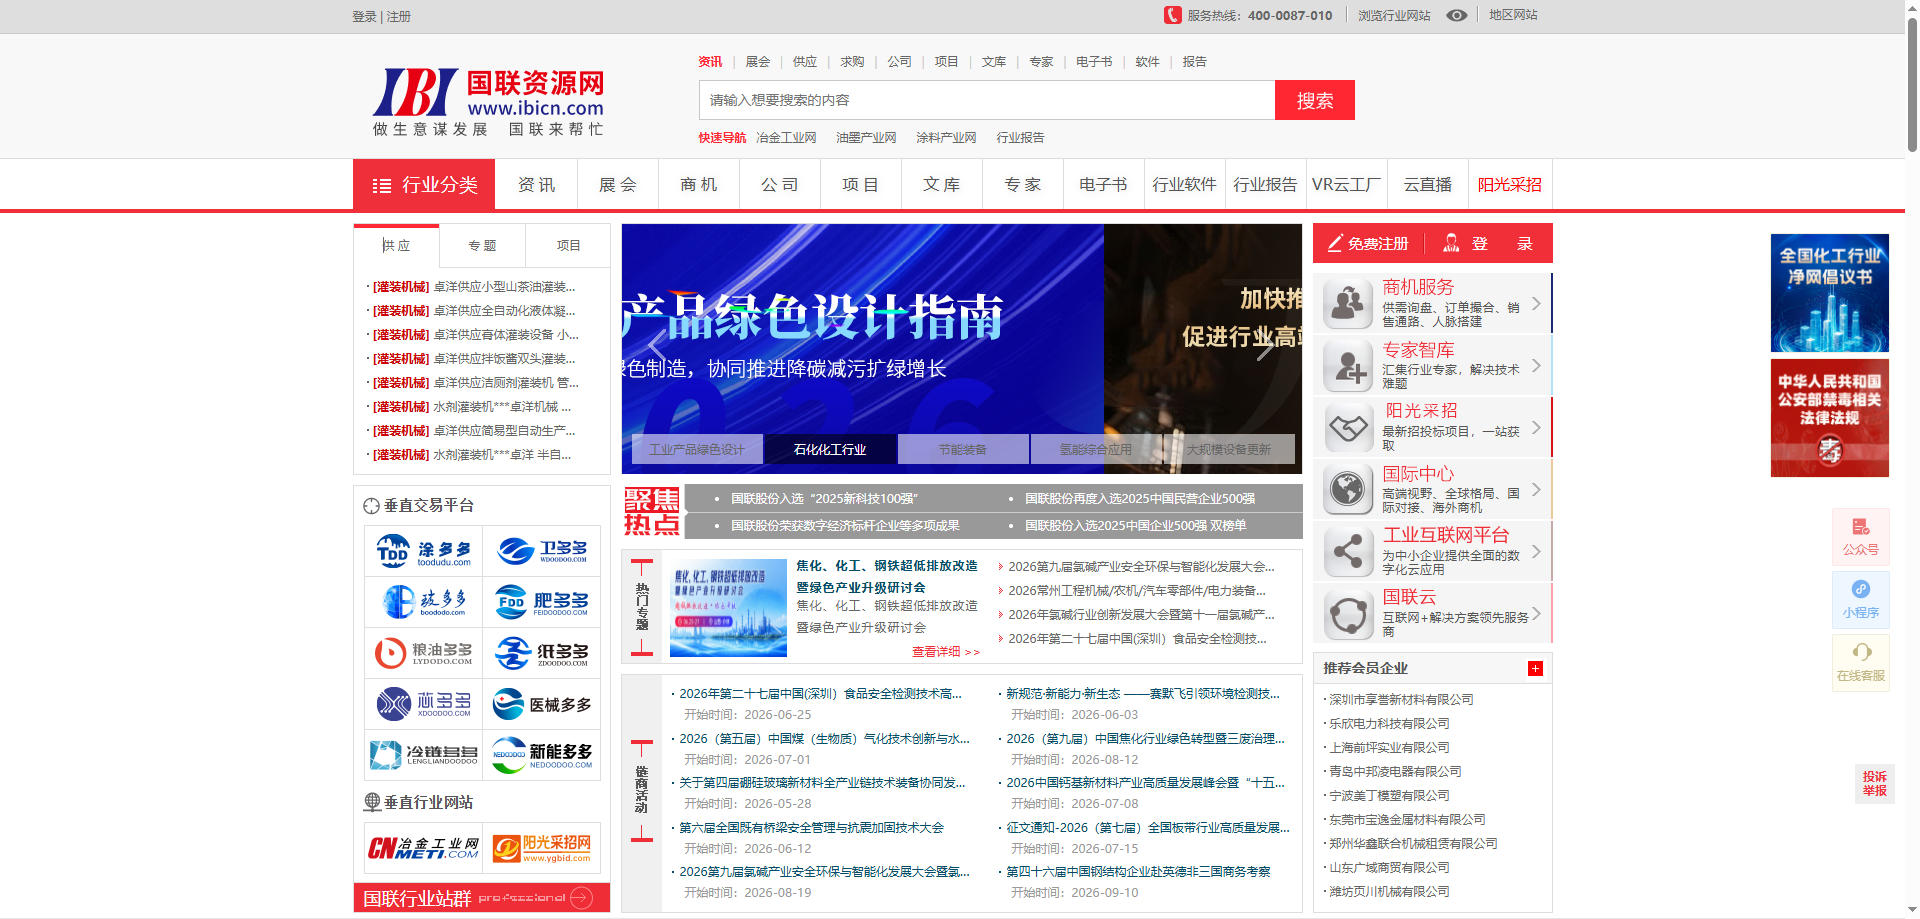Click the red phone hotline icon
The width and height of the screenshot is (1920, 919).
click(x=1173, y=15)
